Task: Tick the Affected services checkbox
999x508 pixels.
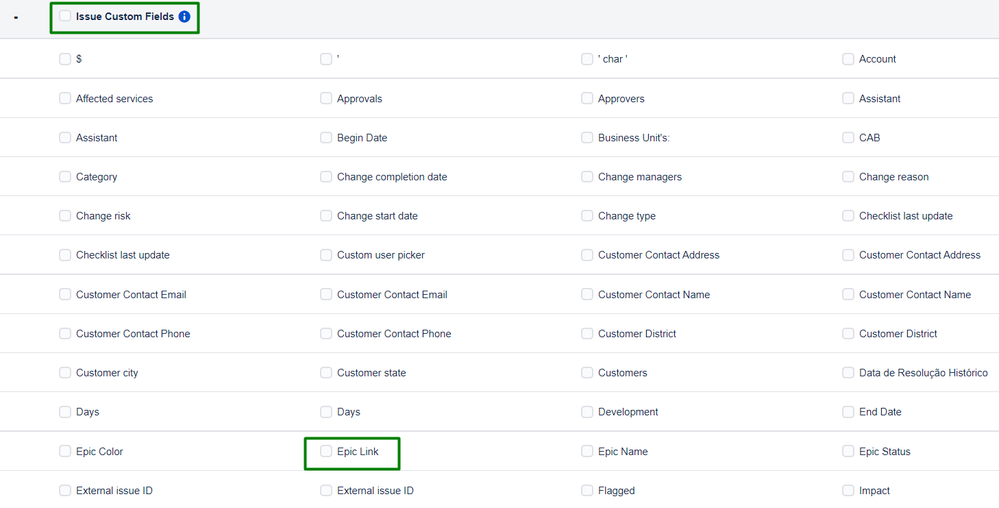Action: click(x=65, y=99)
